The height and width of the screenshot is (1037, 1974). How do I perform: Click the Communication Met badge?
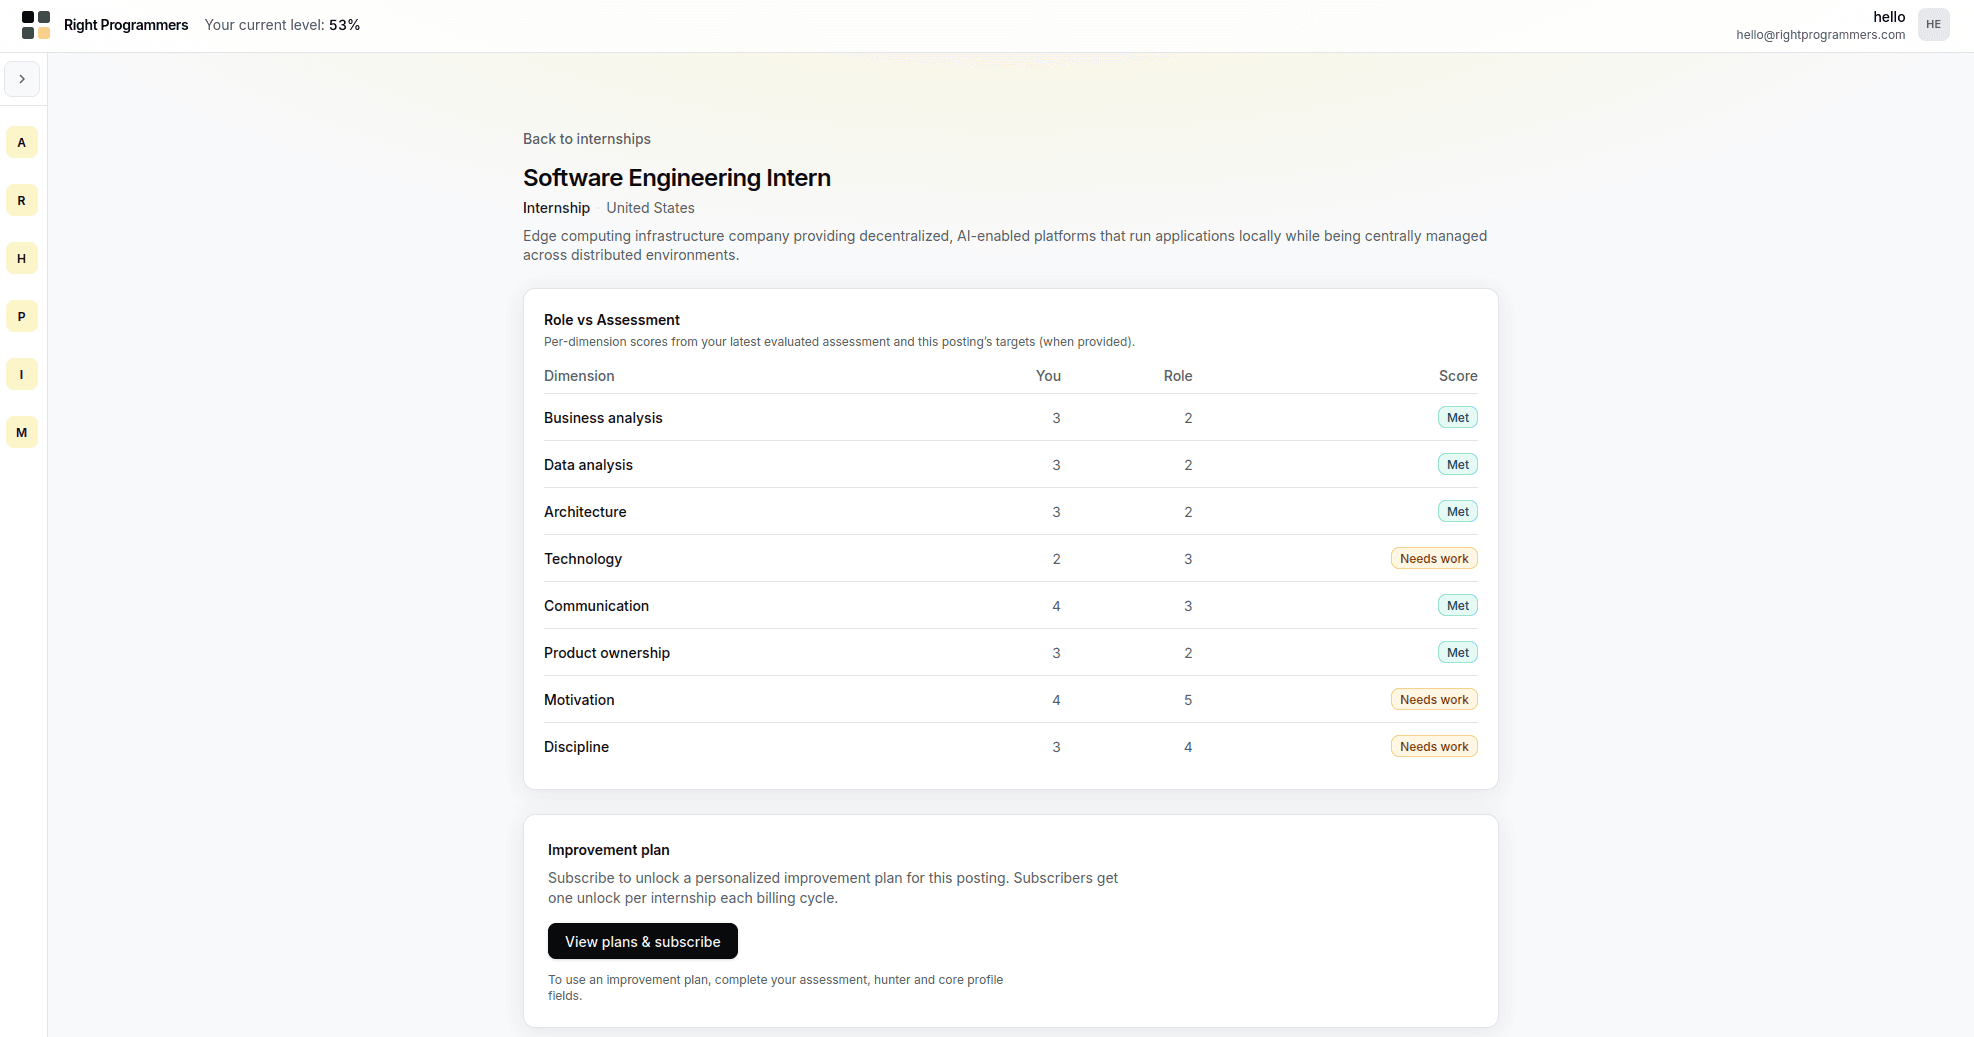click(1457, 606)
